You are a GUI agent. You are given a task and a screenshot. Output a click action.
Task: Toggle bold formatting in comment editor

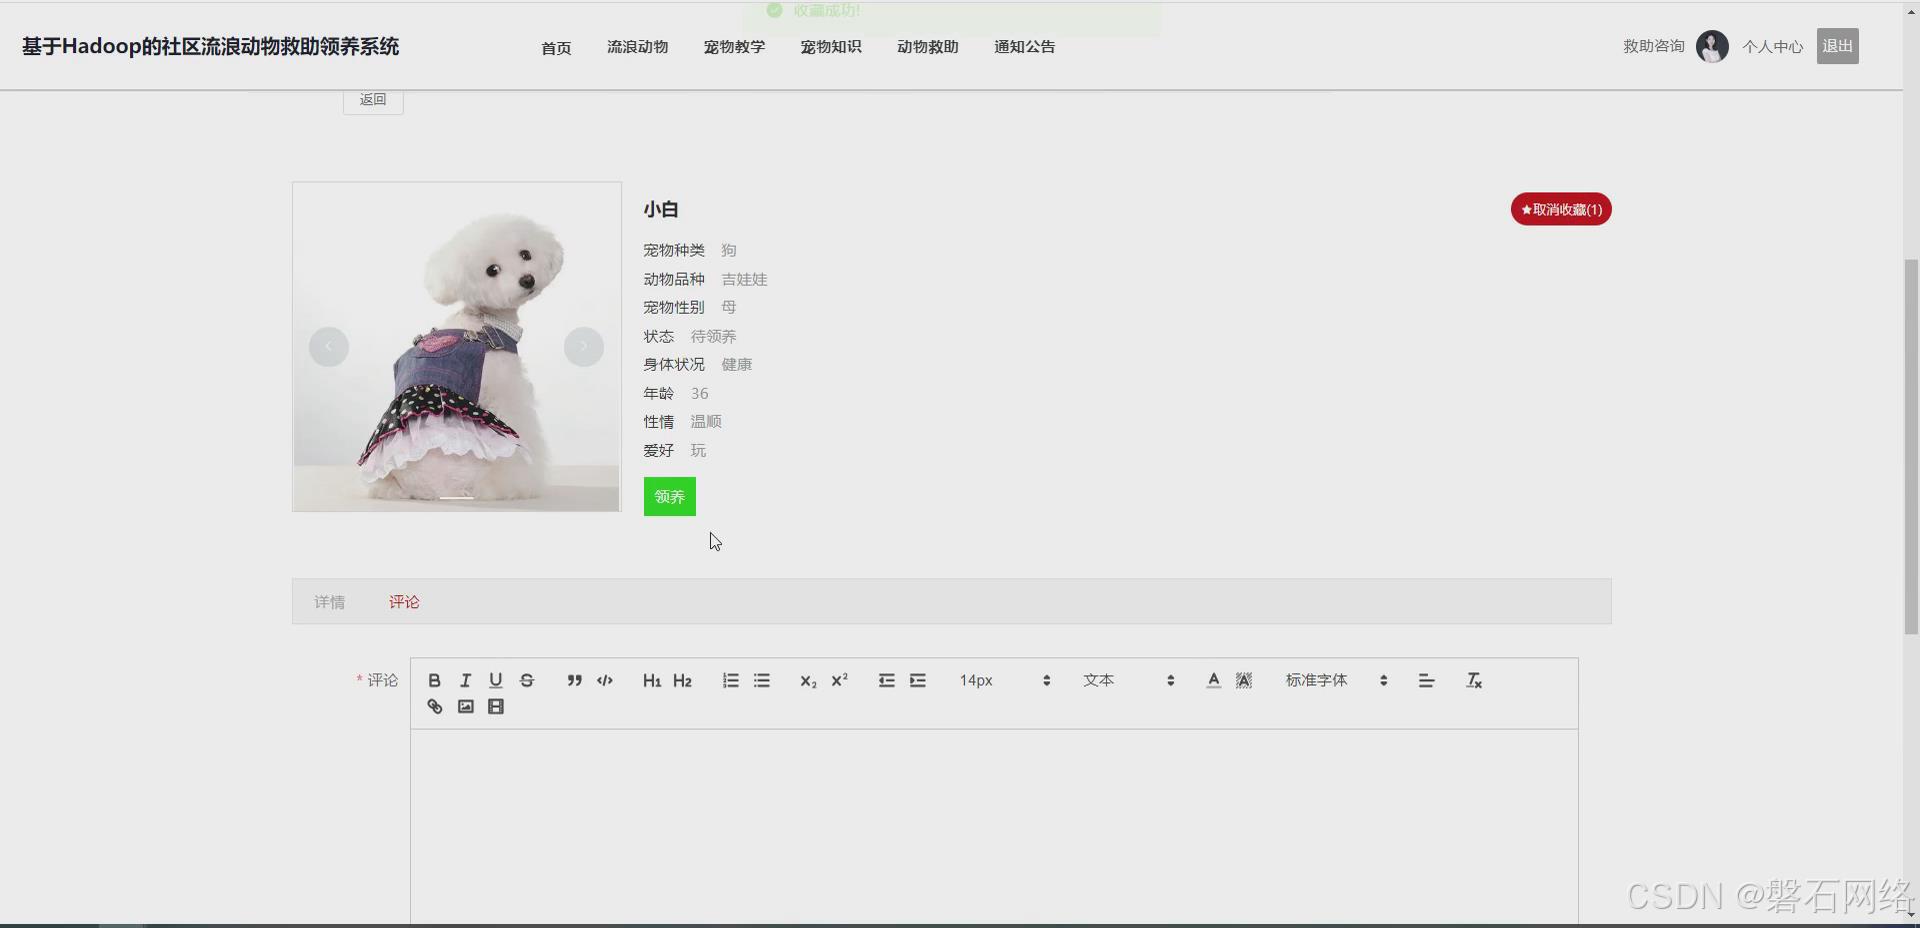coord(434,680)
